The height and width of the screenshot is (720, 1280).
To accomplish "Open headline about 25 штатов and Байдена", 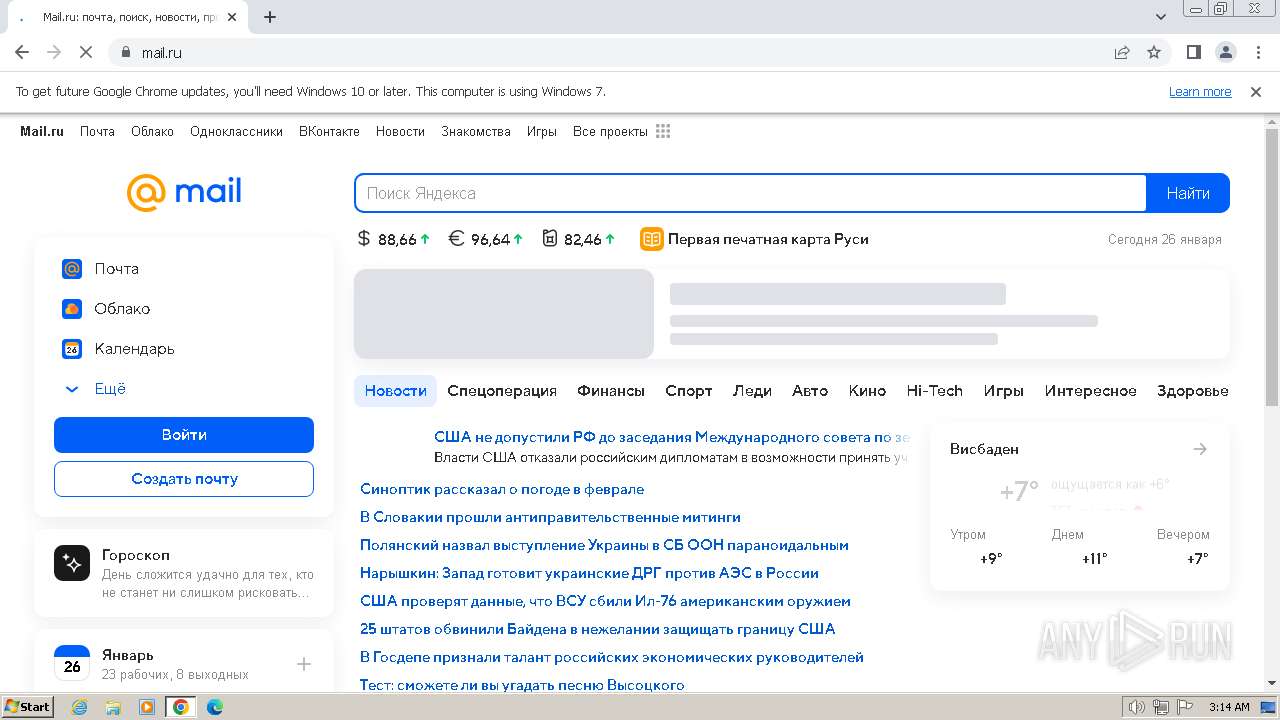I will (x=597, y=629).
